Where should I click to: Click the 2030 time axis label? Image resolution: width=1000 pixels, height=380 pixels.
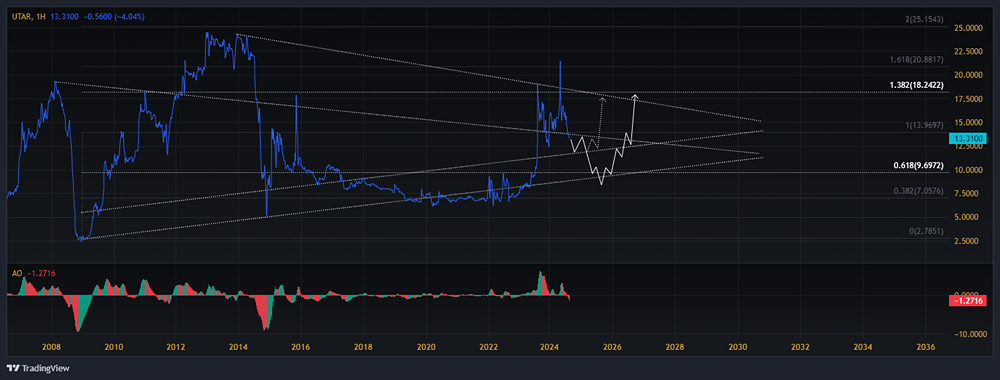pos(737,347)
